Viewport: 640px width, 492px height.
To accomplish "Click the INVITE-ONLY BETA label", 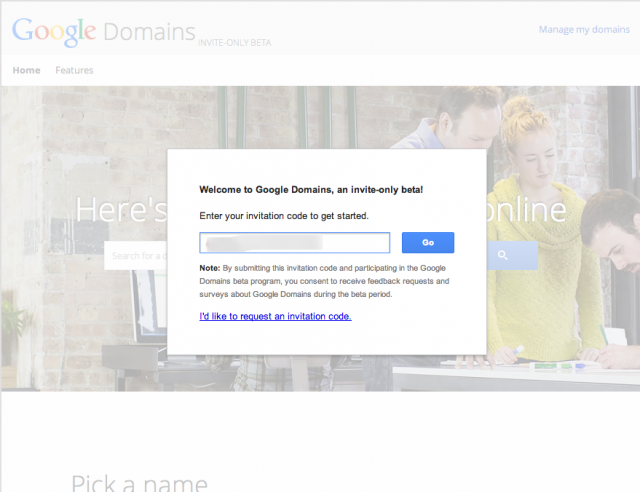I will point(235,43).
